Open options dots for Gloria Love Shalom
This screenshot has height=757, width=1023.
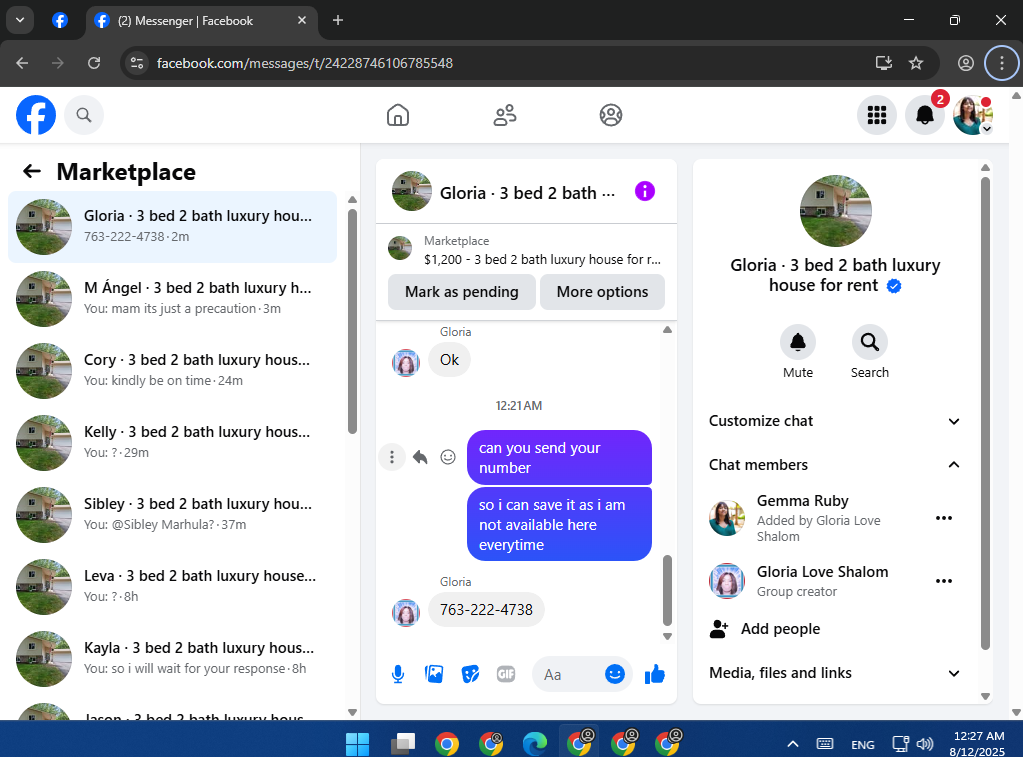pos(943,581)
